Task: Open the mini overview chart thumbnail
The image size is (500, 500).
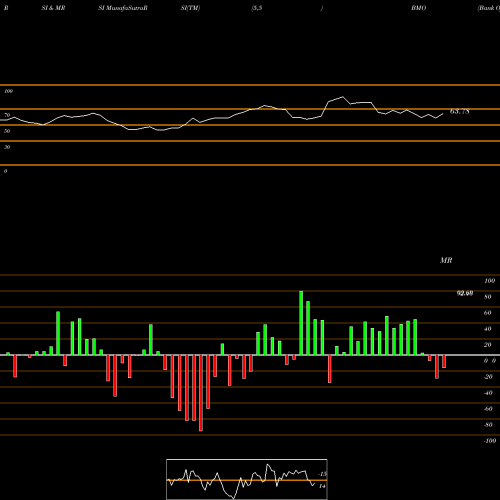Action: pyautogui.click(x=247, y=479)
